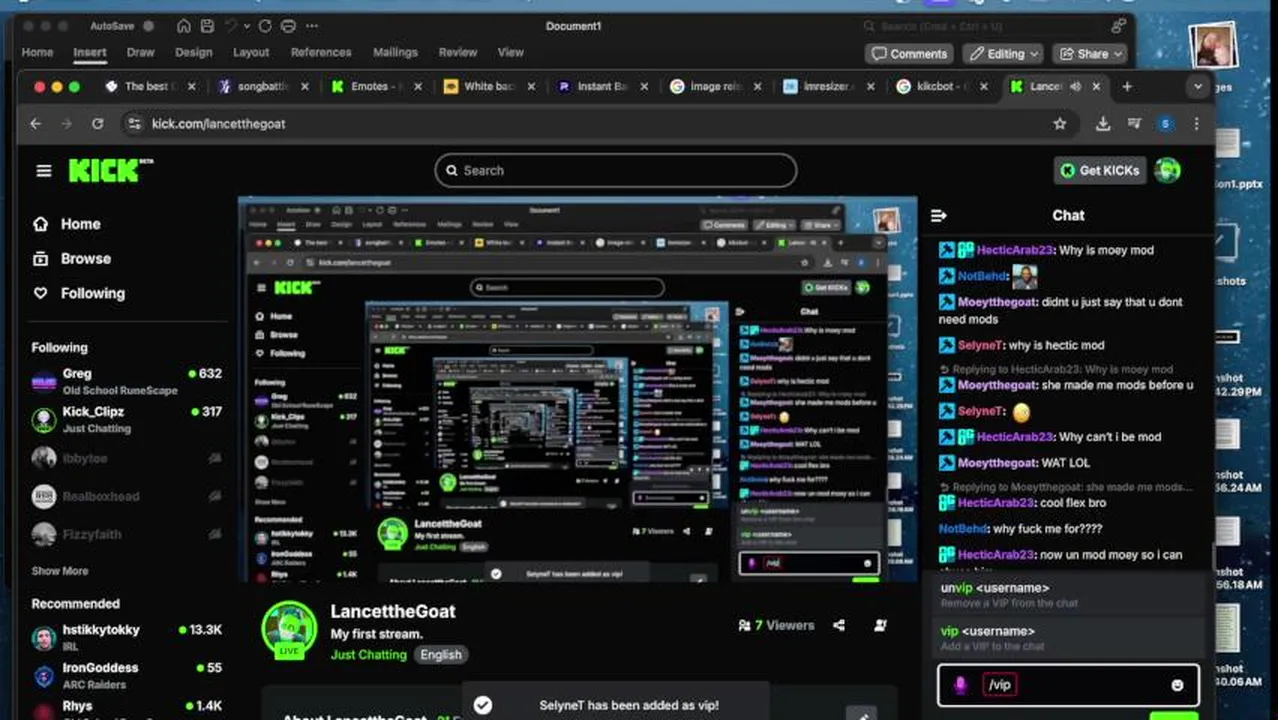Open Word Draw ribbon tab
The height and width of the screenshot is (720, 1278).
pos(140,52)
